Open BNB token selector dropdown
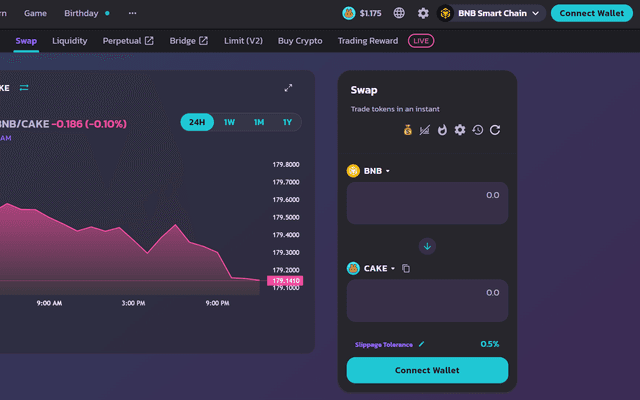The image size is (640, 400). [377, 171]
